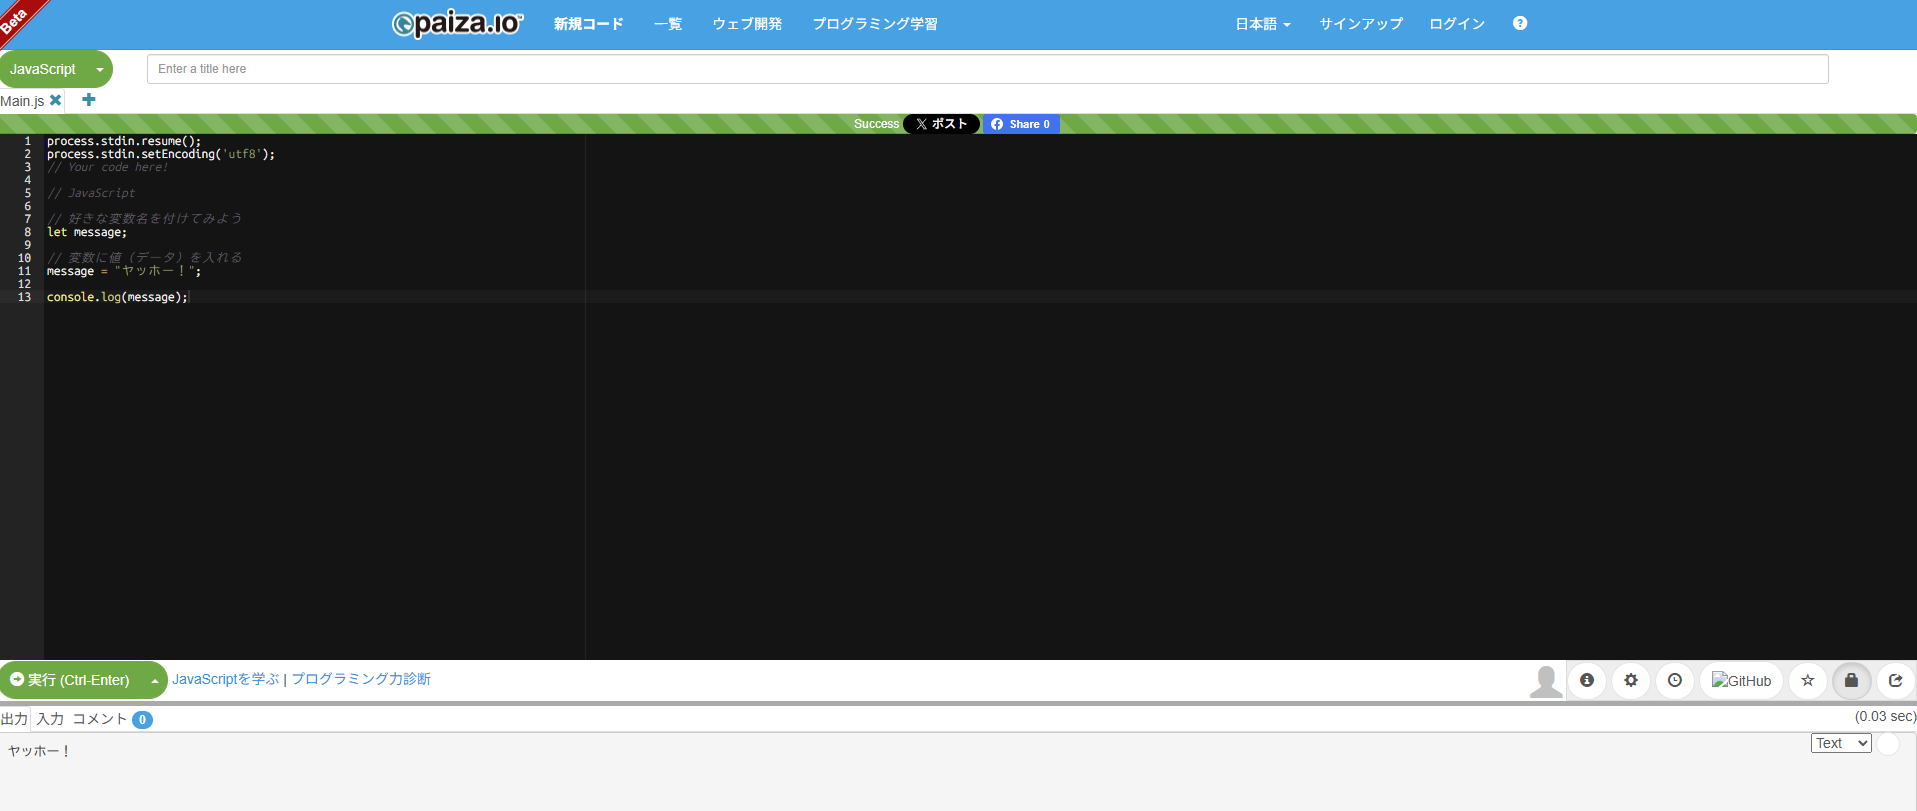Viewport: 1917px width, 811px height.
Task: Click the Success status label
Action: point(876,124)
